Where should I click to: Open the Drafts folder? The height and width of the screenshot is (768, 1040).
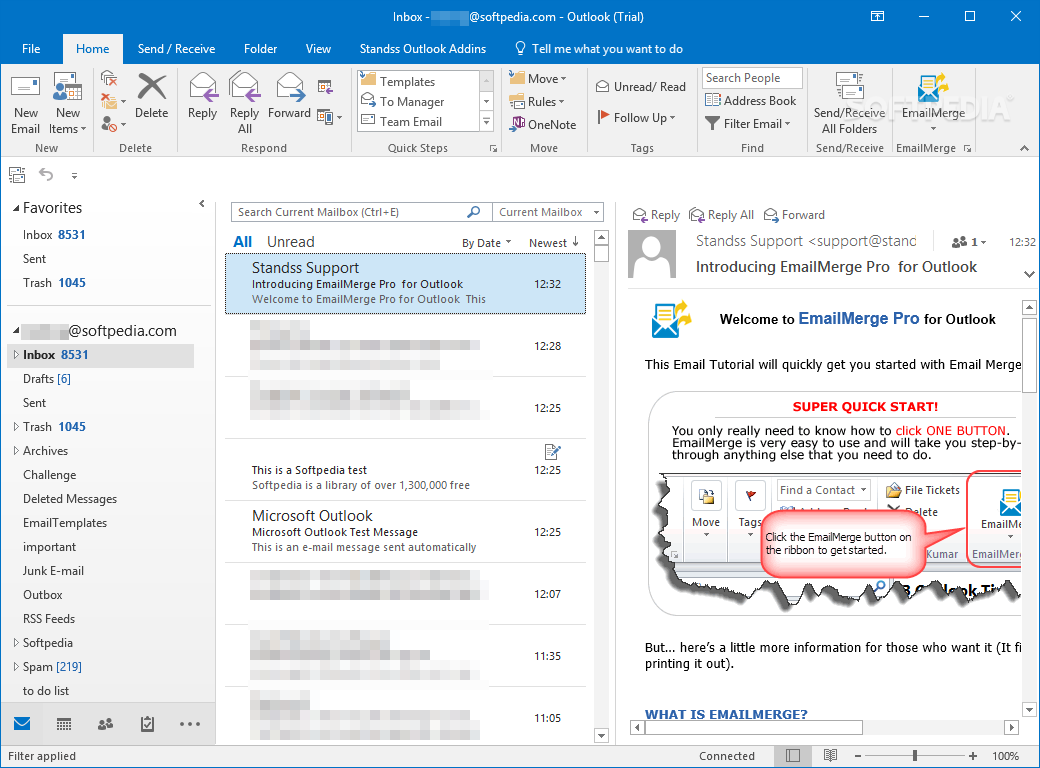click(47, 379)
